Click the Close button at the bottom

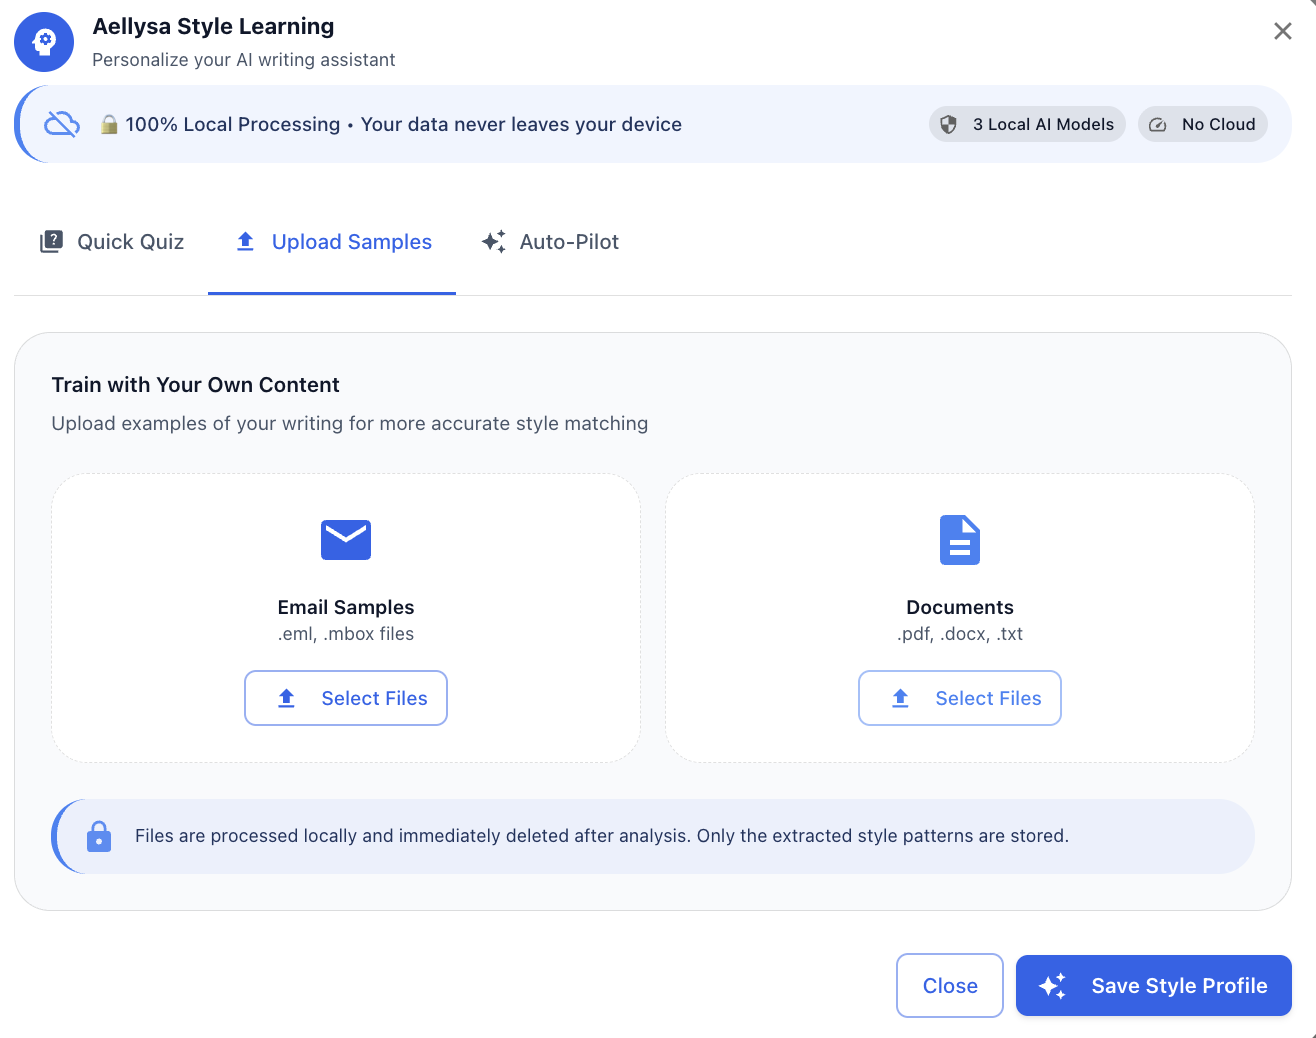[x=949, y=986]
